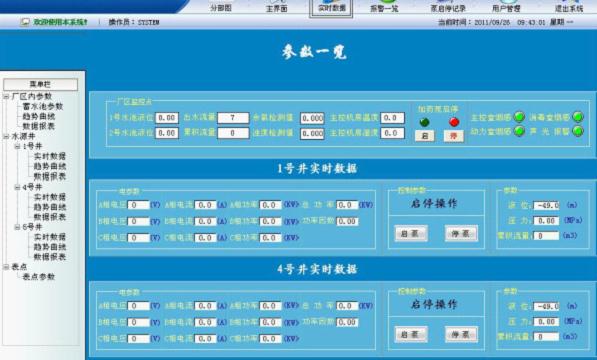Toggle dosing pump on with 启 button
The image size is (597, 360).
tap(425, 136)
